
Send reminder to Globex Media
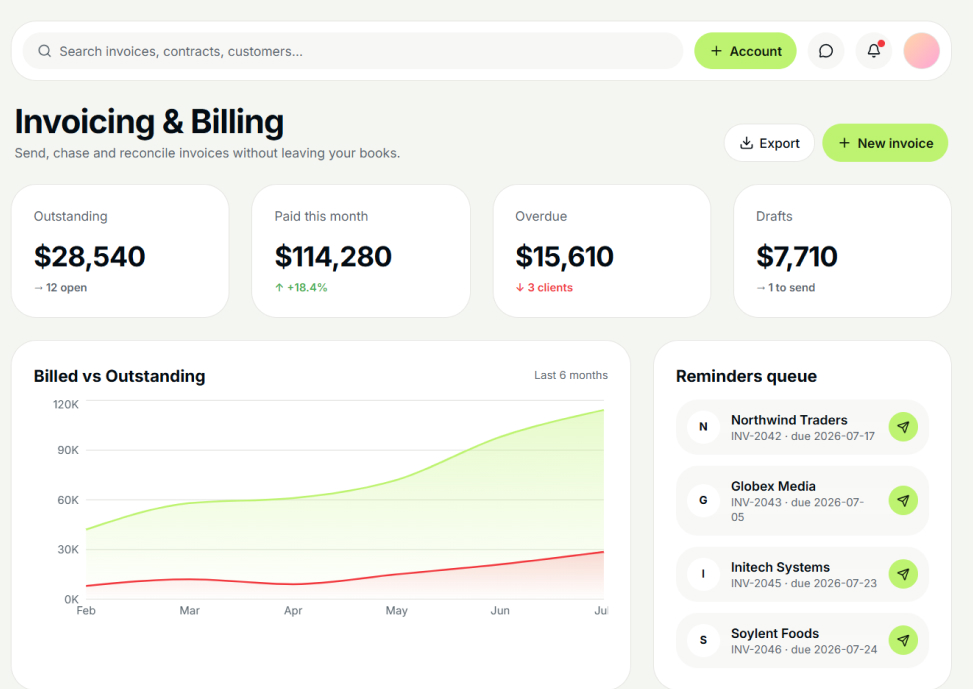[903, 500]
